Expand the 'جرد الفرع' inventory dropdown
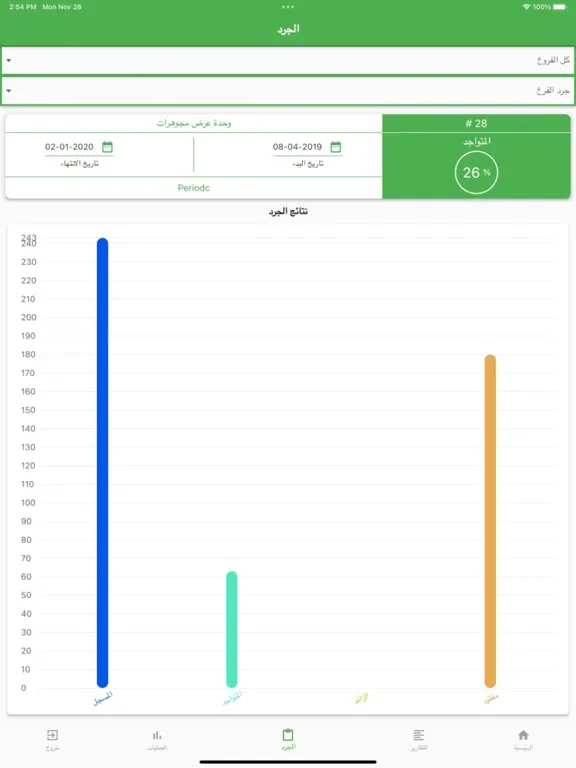Viewport: 576px width, 768px height. click(288, 91)
